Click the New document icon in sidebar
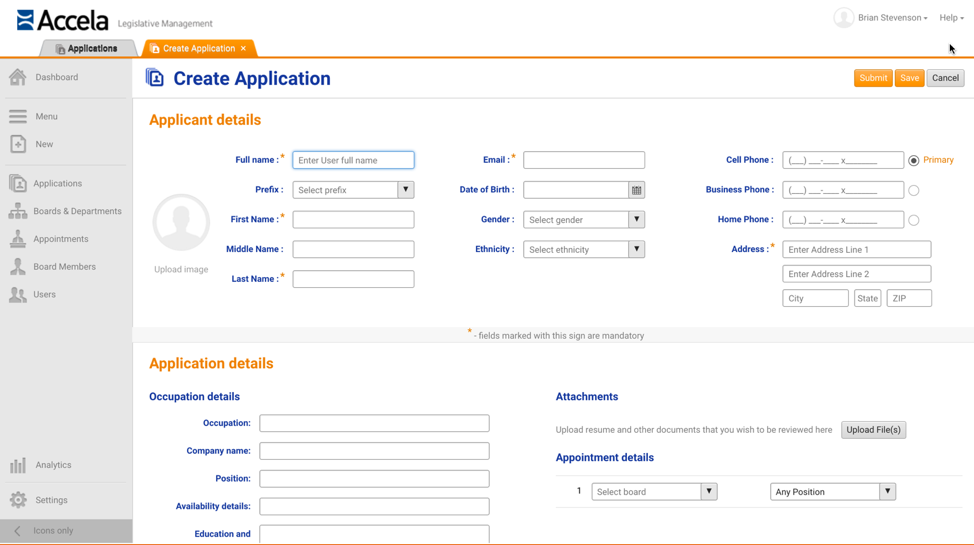The height and width of the screenshot is (545, 974). coord(18,144)
